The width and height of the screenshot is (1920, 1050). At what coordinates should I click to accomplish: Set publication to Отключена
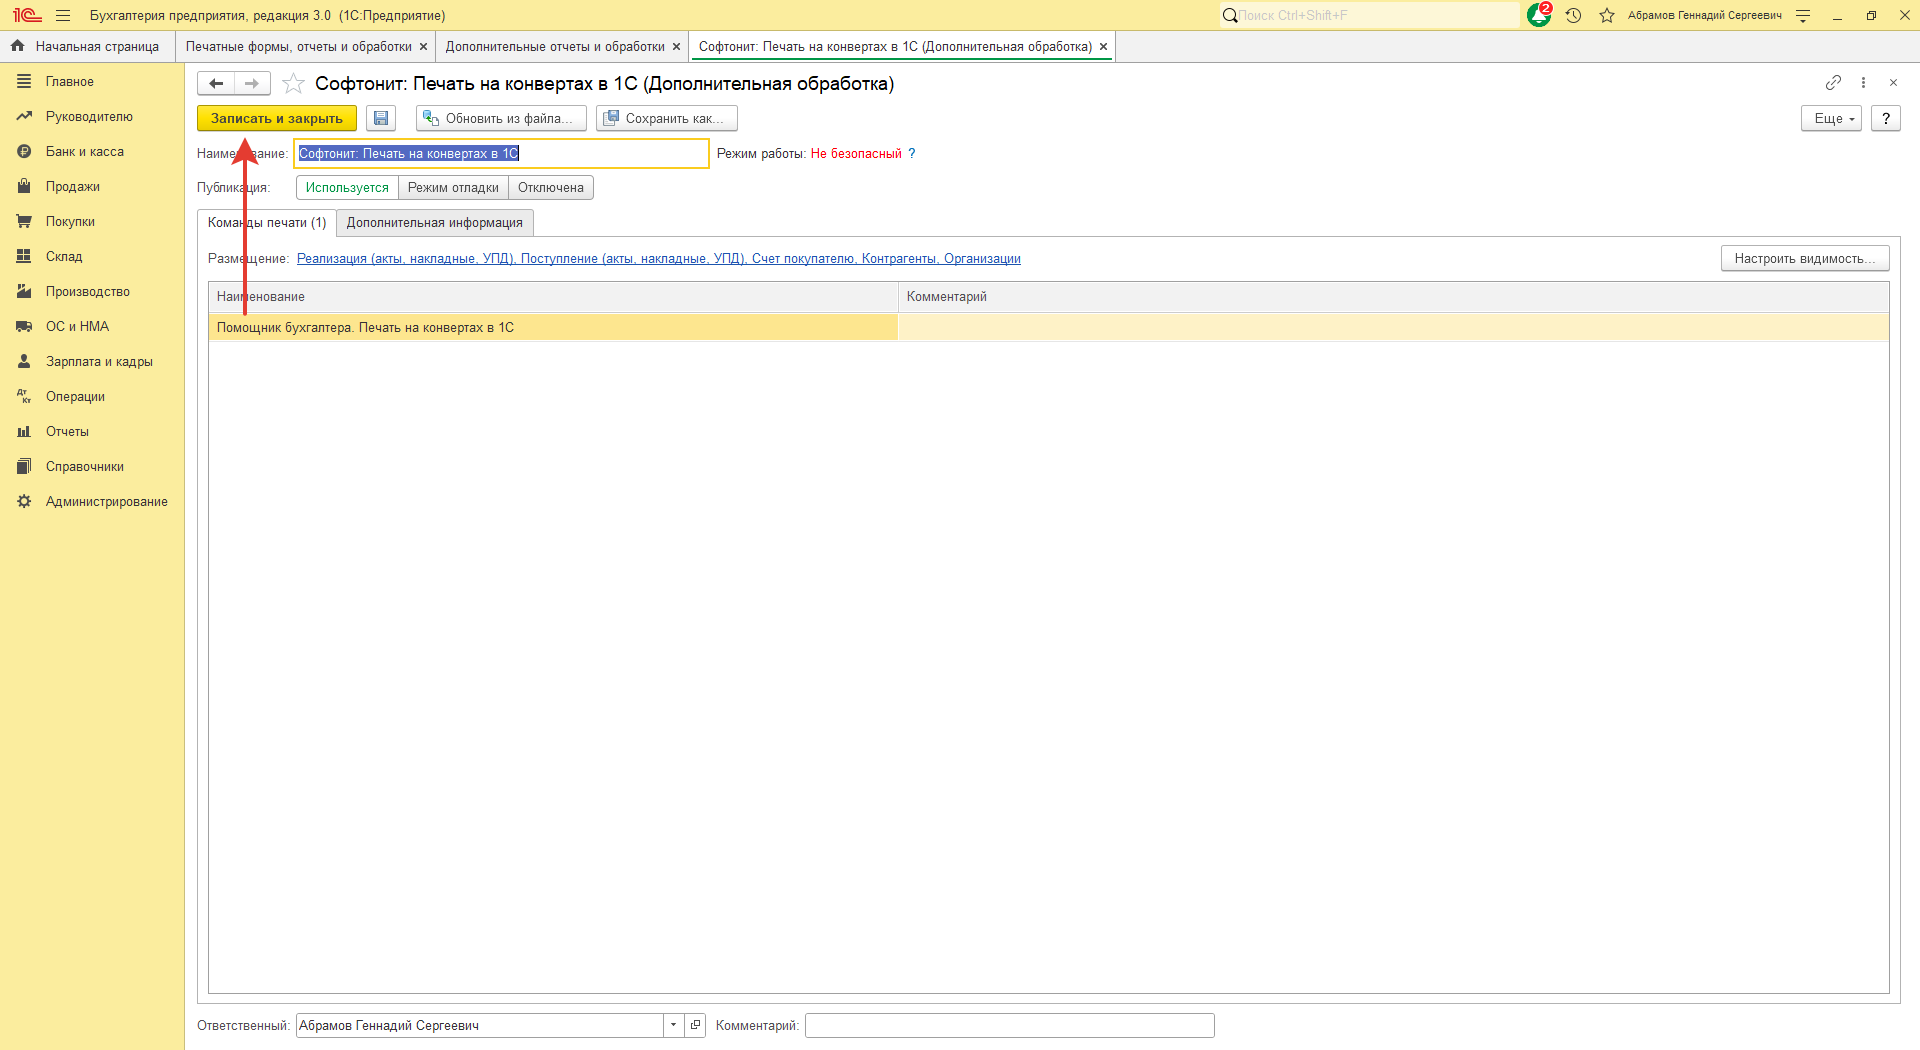click(x=550, y=188)
